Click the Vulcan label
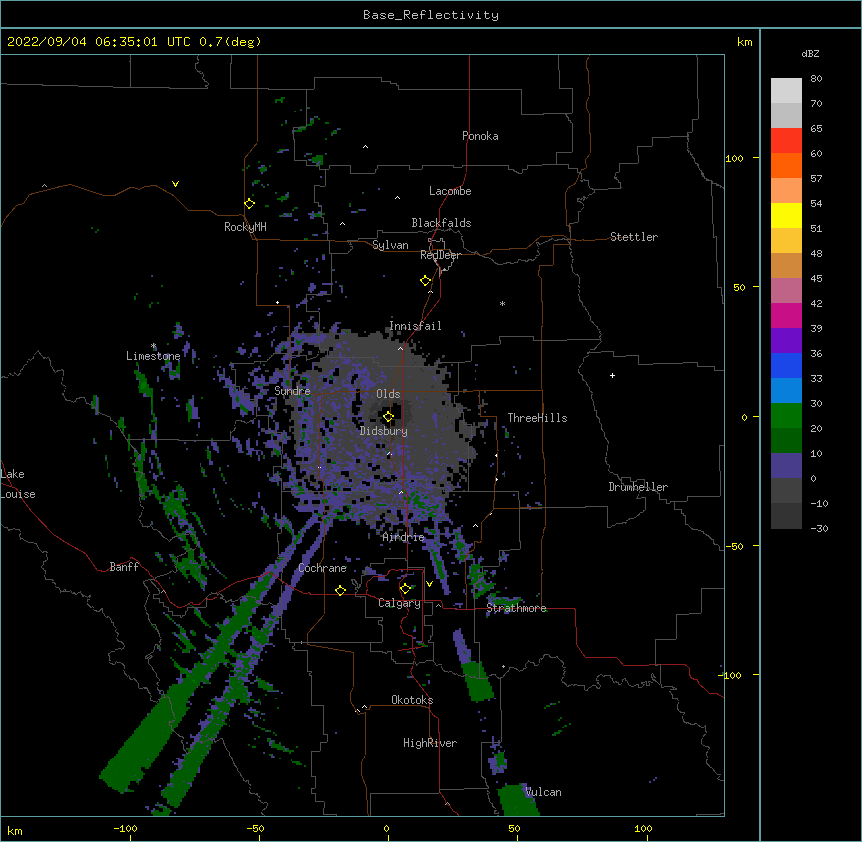862x842 pixels. pyautogui.click(x=543, y=792)
